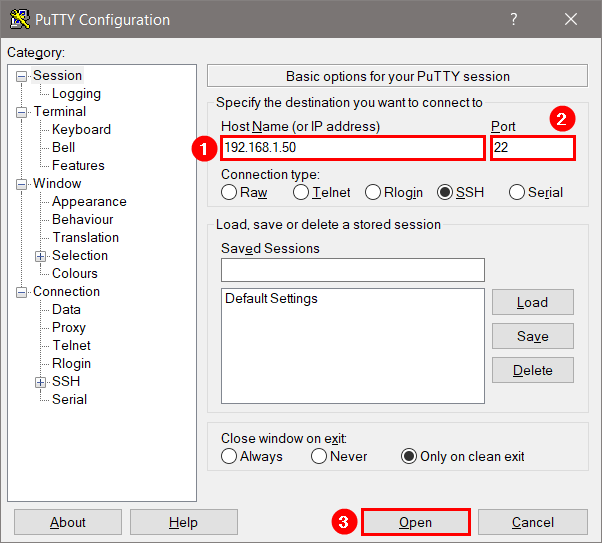Image resolution: width=602 pixels, height=543 pixels.
Task: Open the Rlogin category in the tree
Action: [71, 364]
